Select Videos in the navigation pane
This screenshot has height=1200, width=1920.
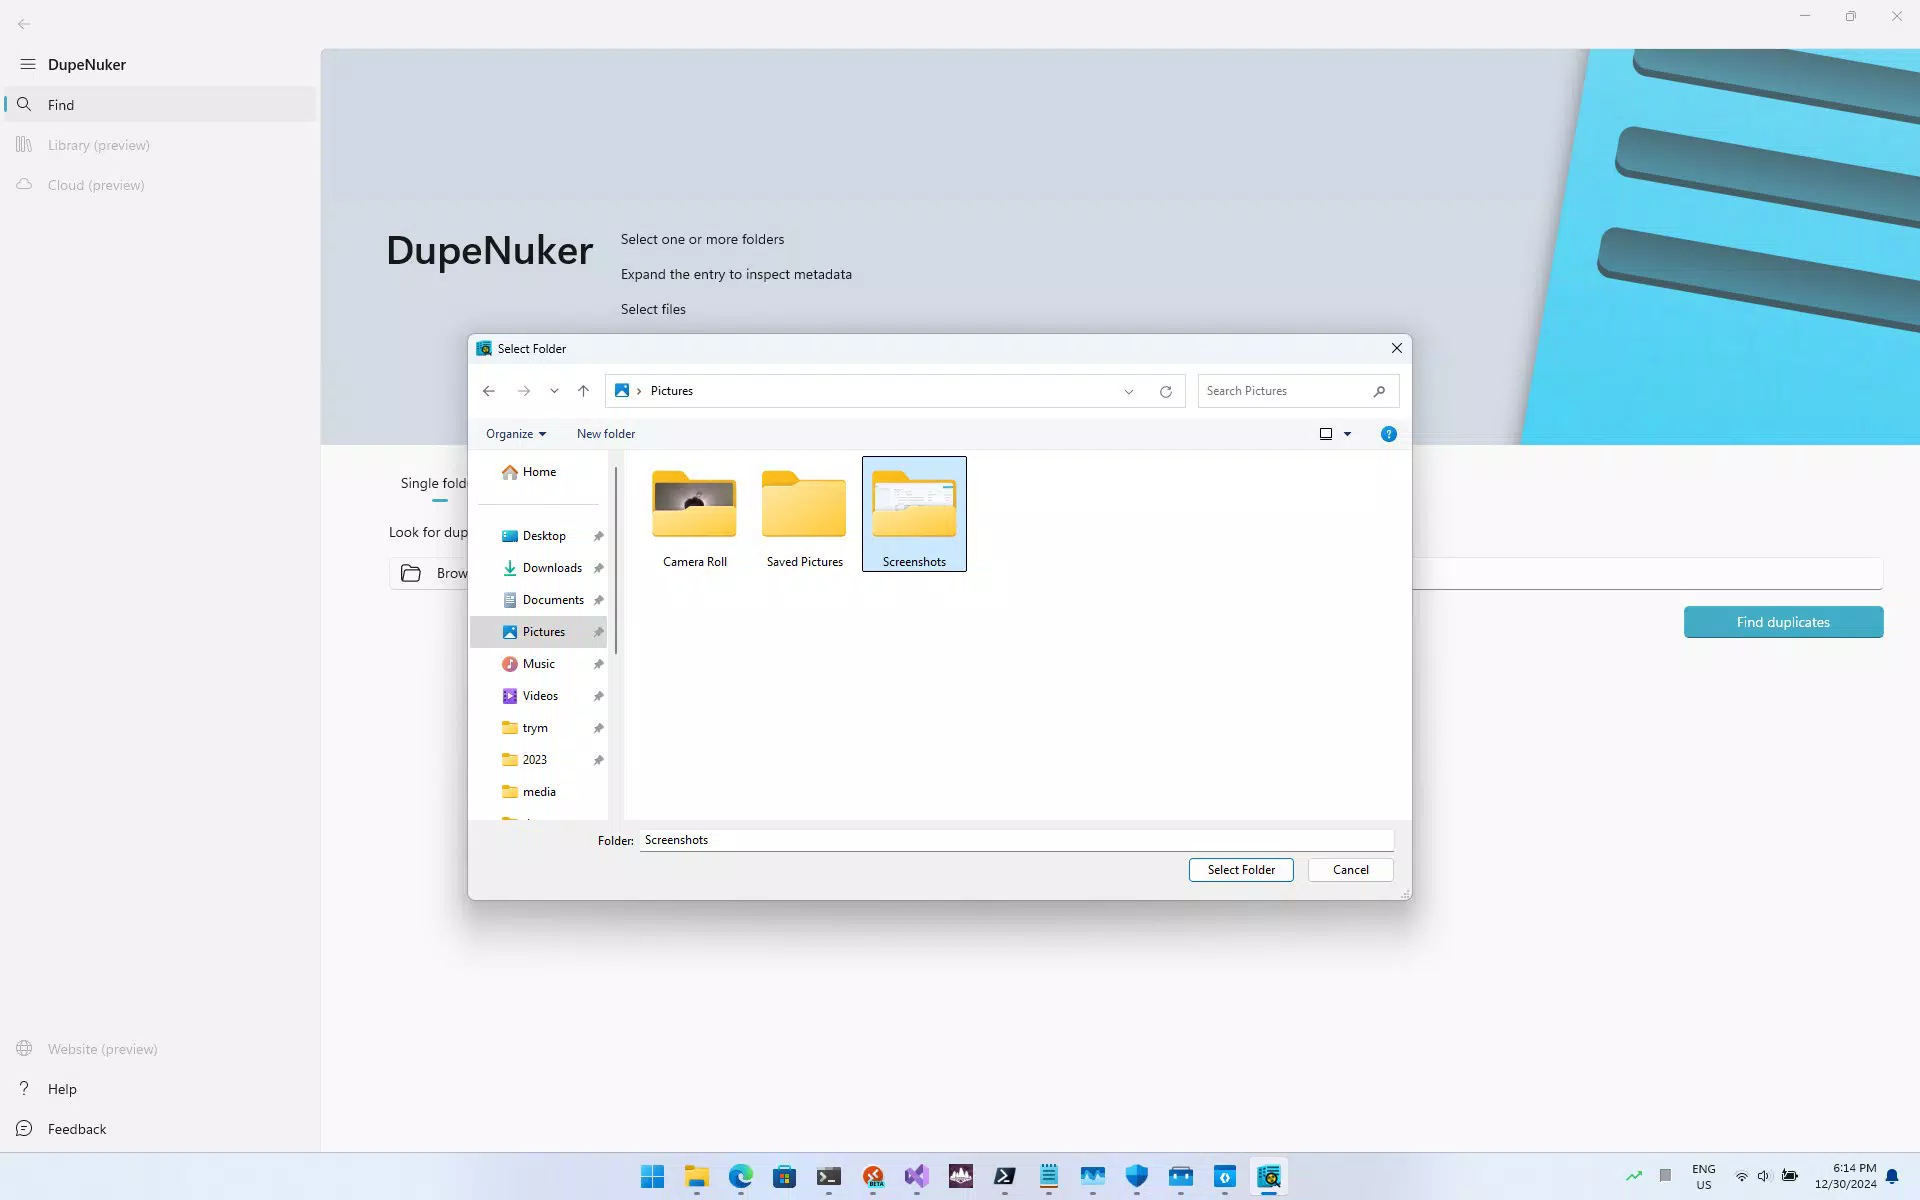click(x=540, y=696)
